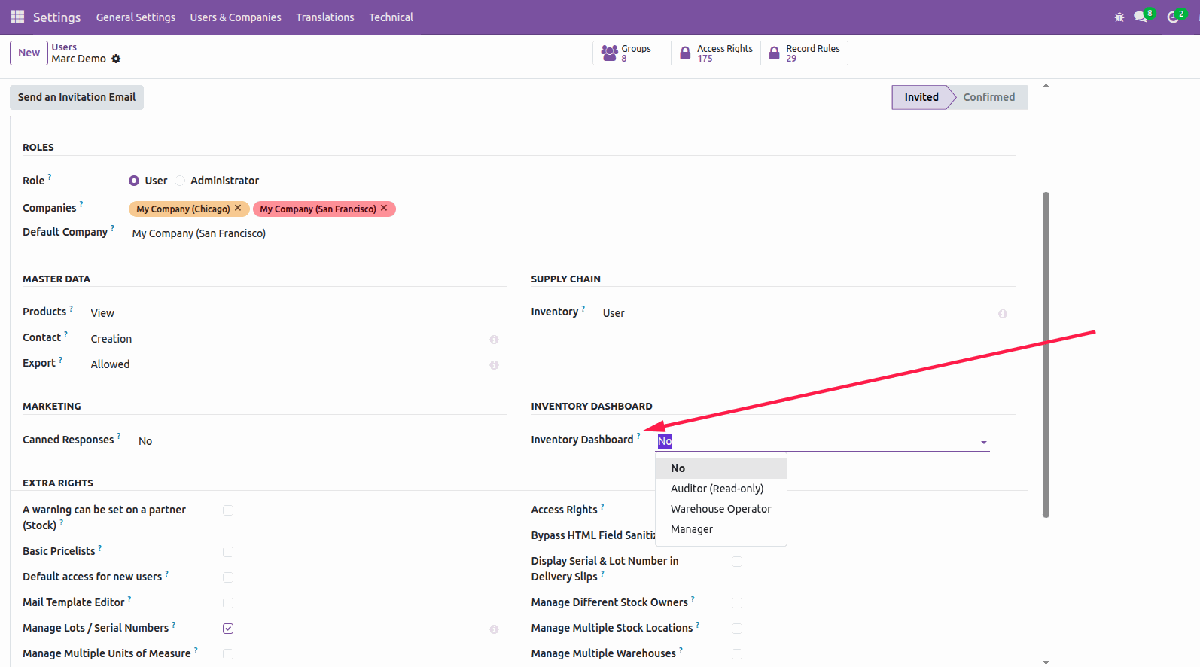Tick Manage Multiple Warehouses checkbox
The height and width of the screenshot is (667, 1200).
click(736, 654)
